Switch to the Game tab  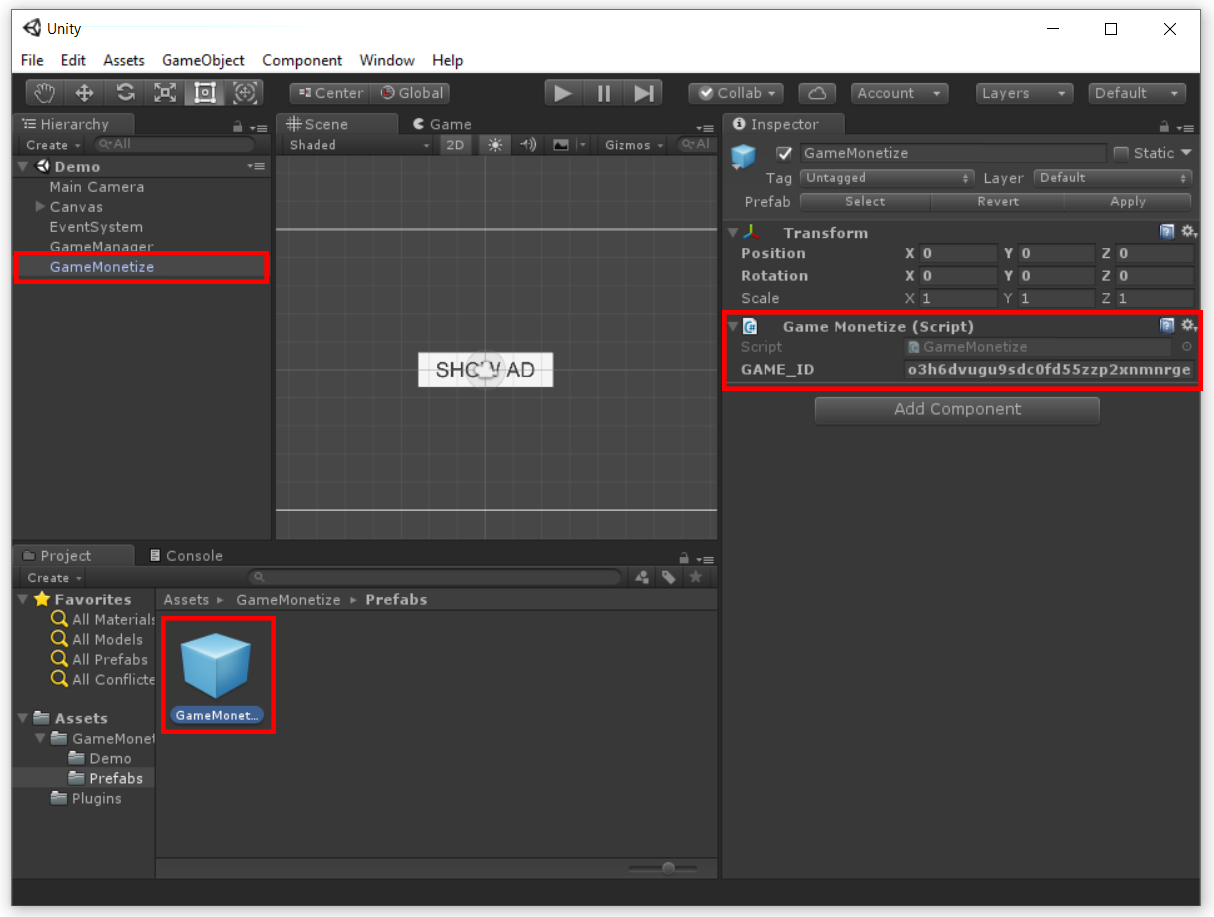pos(441,124)
